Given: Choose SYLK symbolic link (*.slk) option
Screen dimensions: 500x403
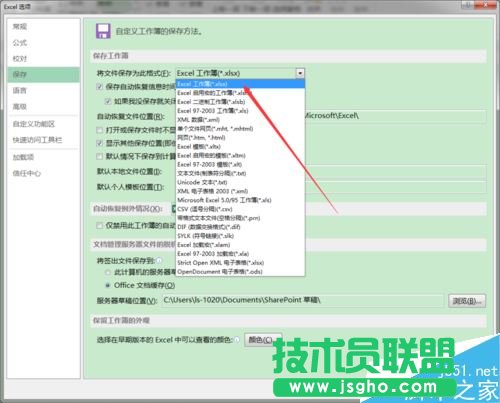Looking at the screenshot, I should [x=240, y=236].
